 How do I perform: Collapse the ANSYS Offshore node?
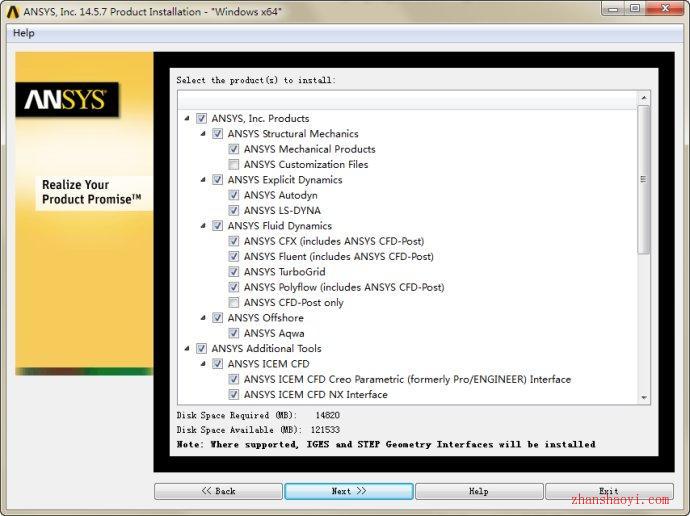203,318
